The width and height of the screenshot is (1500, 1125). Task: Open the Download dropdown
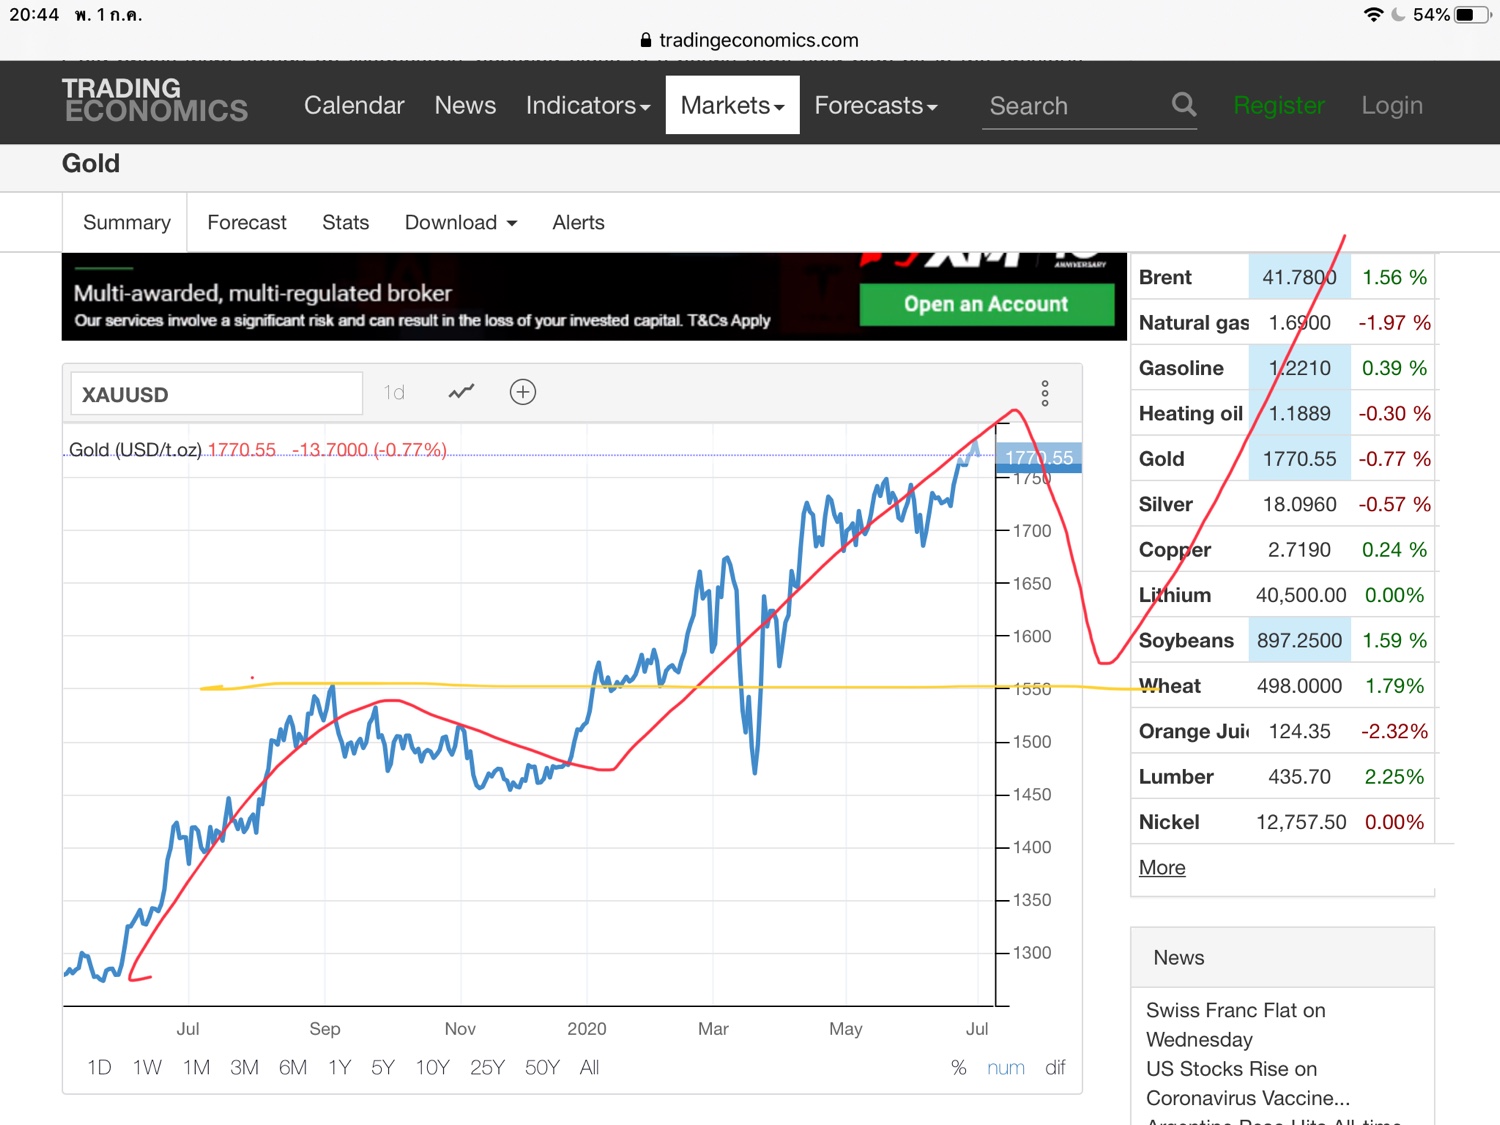[x=461, y=222]
